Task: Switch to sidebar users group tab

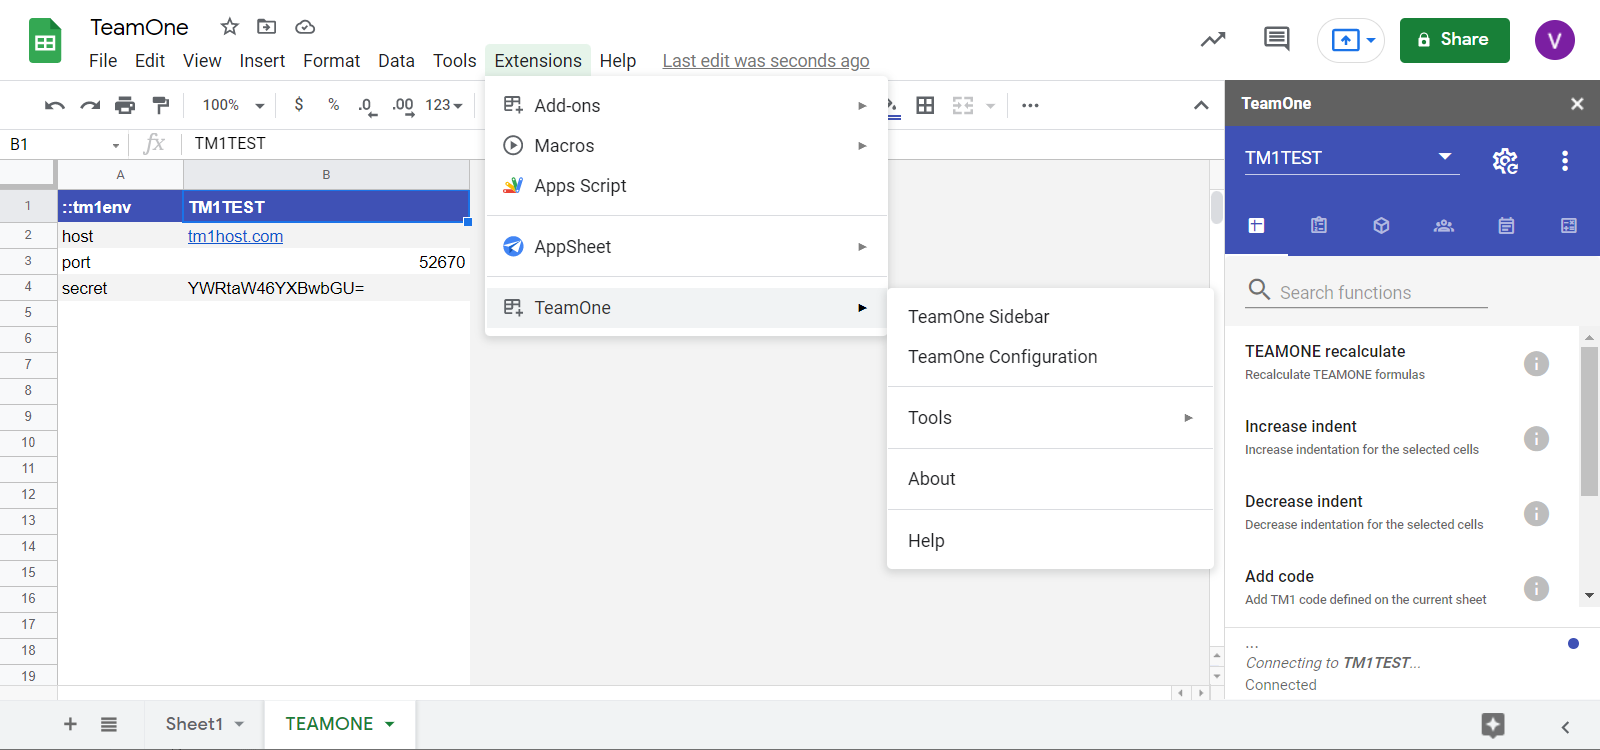Action: pyautogui.click(x=1444, y=225)
